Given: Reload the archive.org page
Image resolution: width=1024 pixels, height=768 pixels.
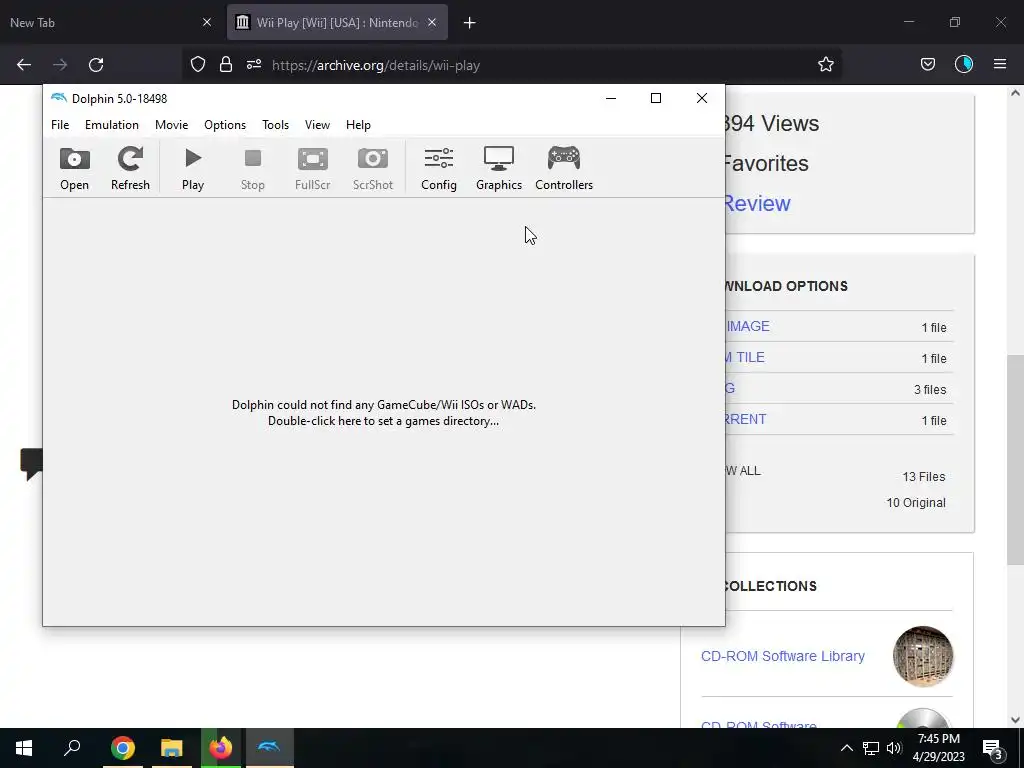Looking at the screenshot, I should pyautogui.click(x=96, y=65).
